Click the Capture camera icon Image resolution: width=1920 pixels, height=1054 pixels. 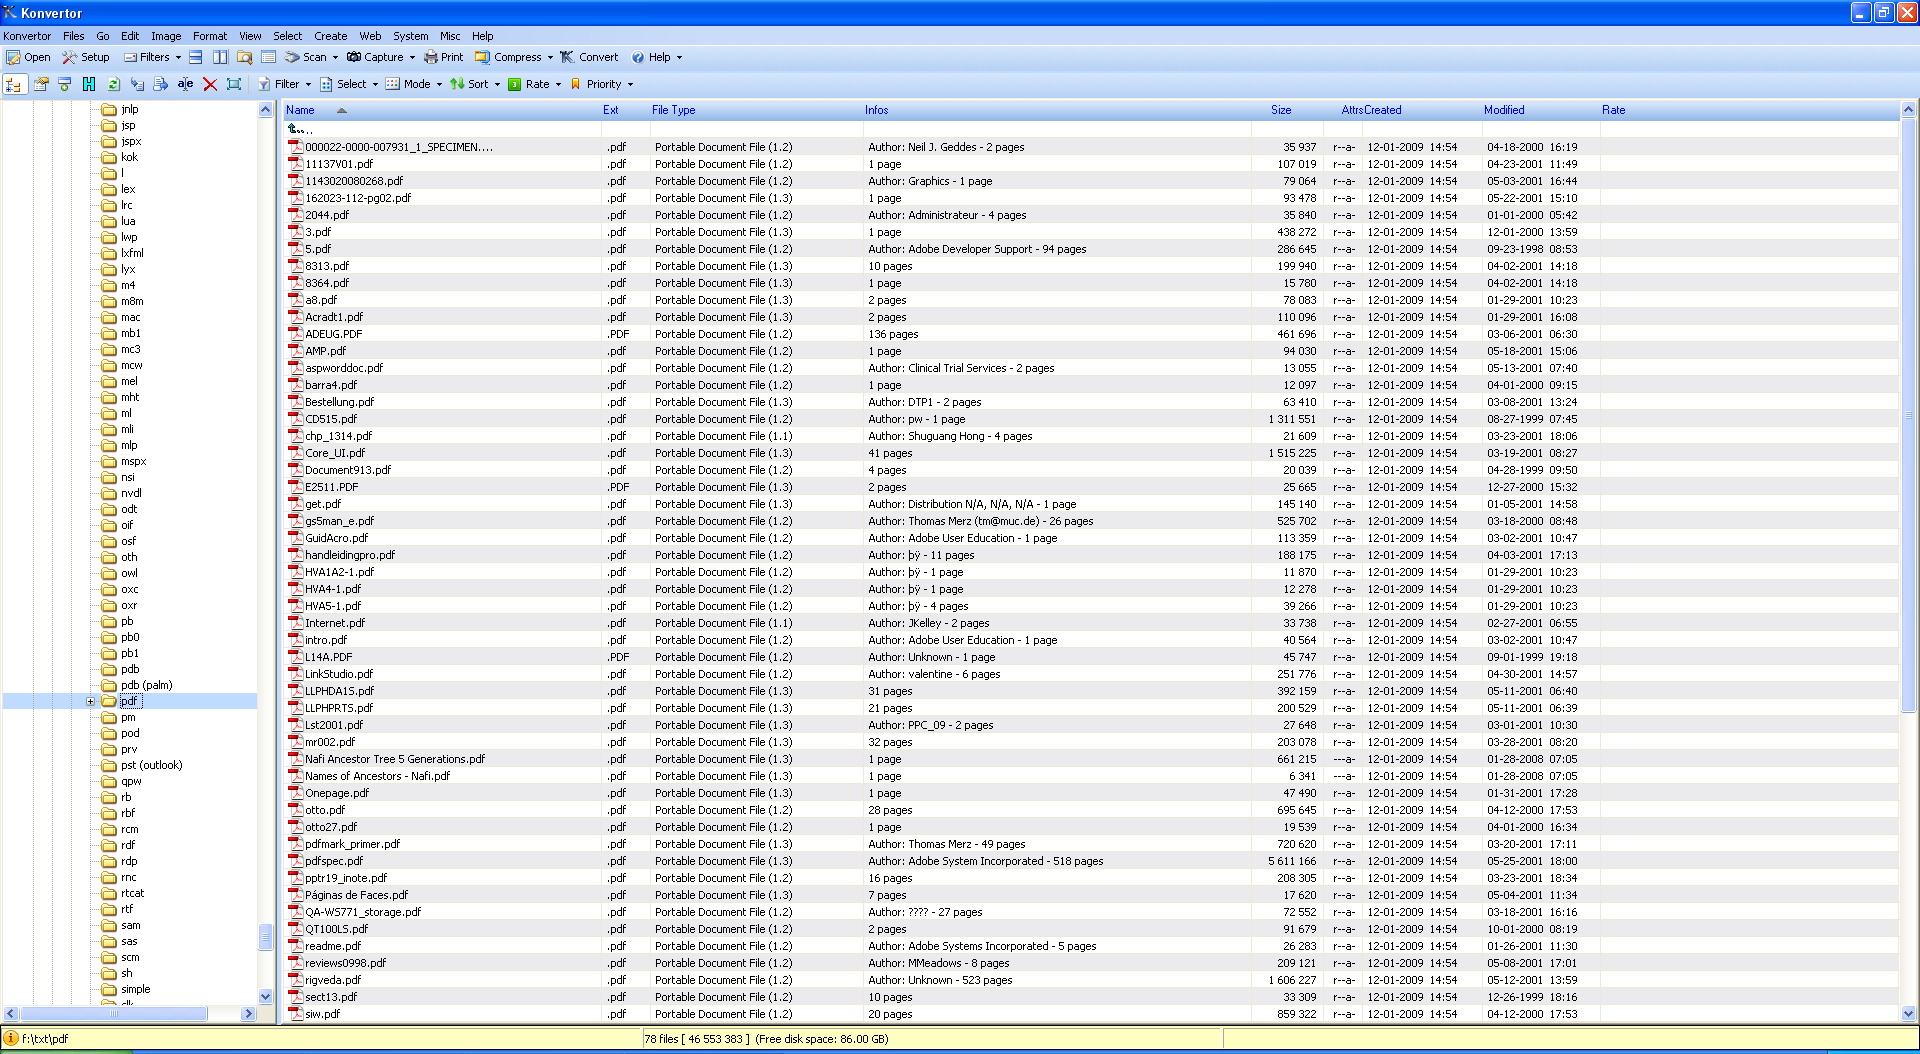[354, 57]
